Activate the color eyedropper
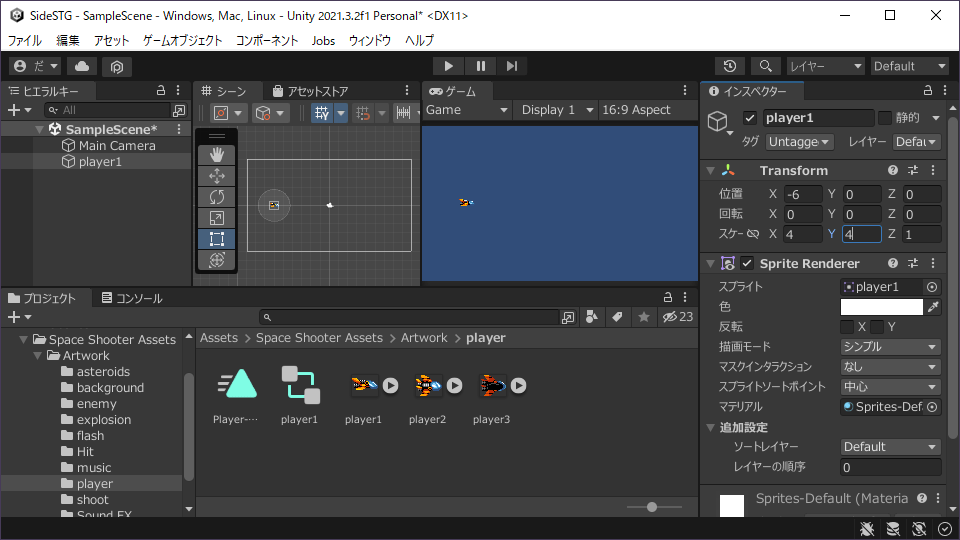 click(x=933, y=307)
